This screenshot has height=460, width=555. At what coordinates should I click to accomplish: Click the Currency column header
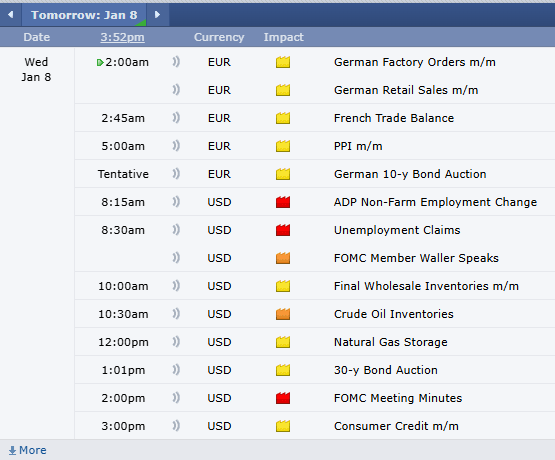(x=219, y=37)
